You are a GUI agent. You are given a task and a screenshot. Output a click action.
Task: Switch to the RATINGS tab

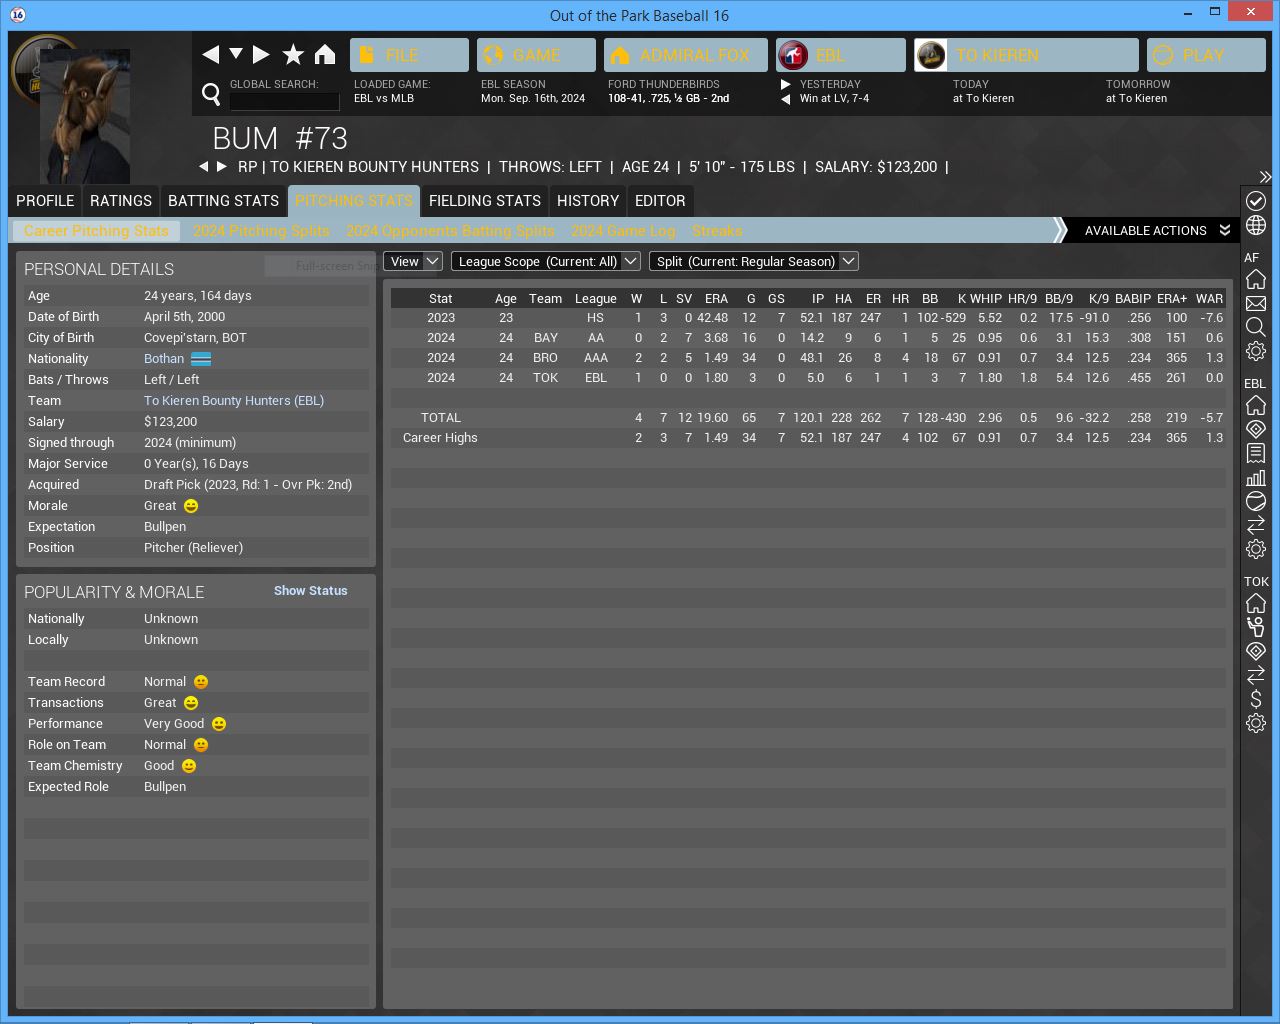point(121,201)
